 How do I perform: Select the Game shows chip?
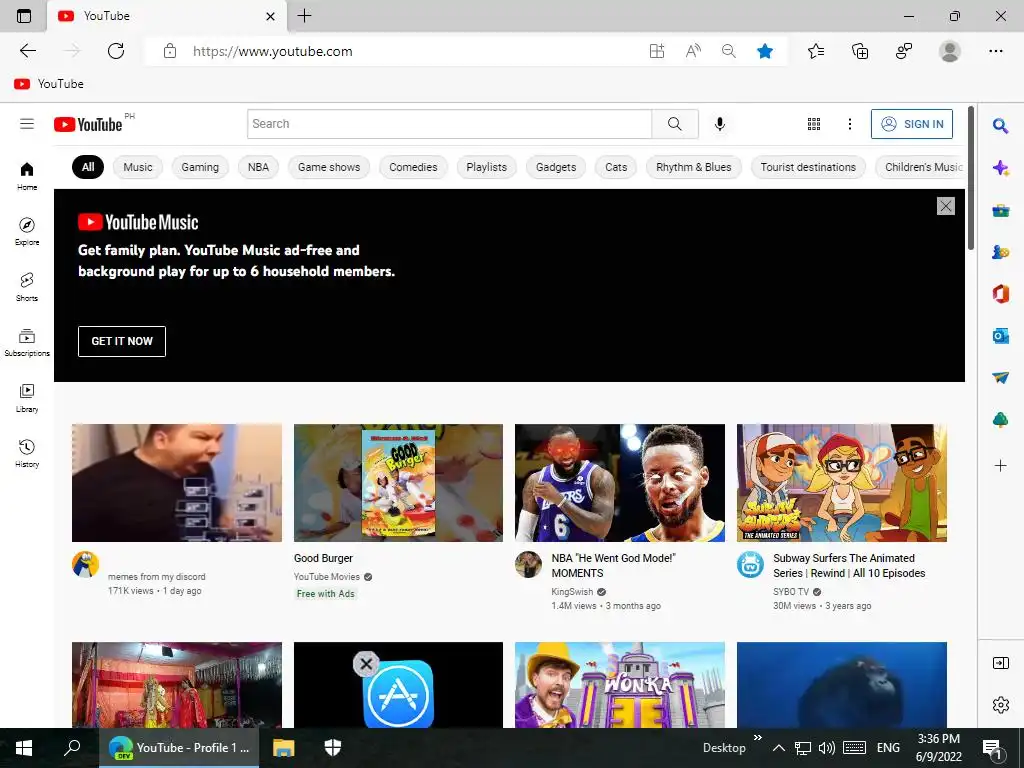click(x=328, y=167)
